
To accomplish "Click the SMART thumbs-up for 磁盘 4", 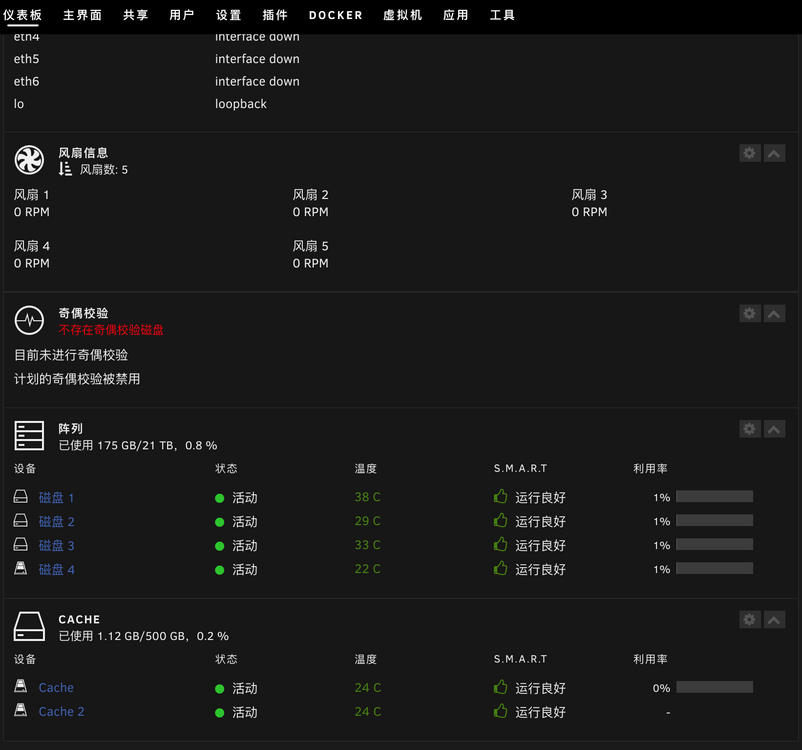I will point(500,568).
